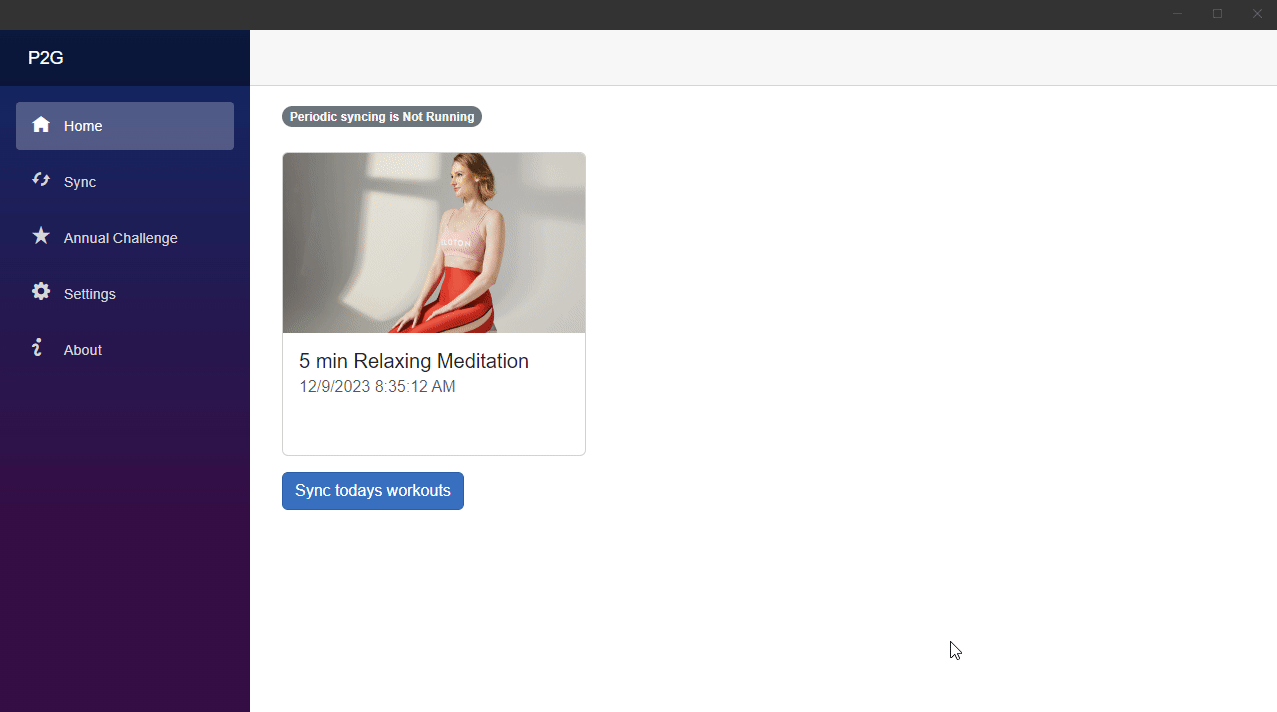Go to Annual Challenge via its text label
The height and width of the screenshot is (712, 1277).
[x=120, y=238]
